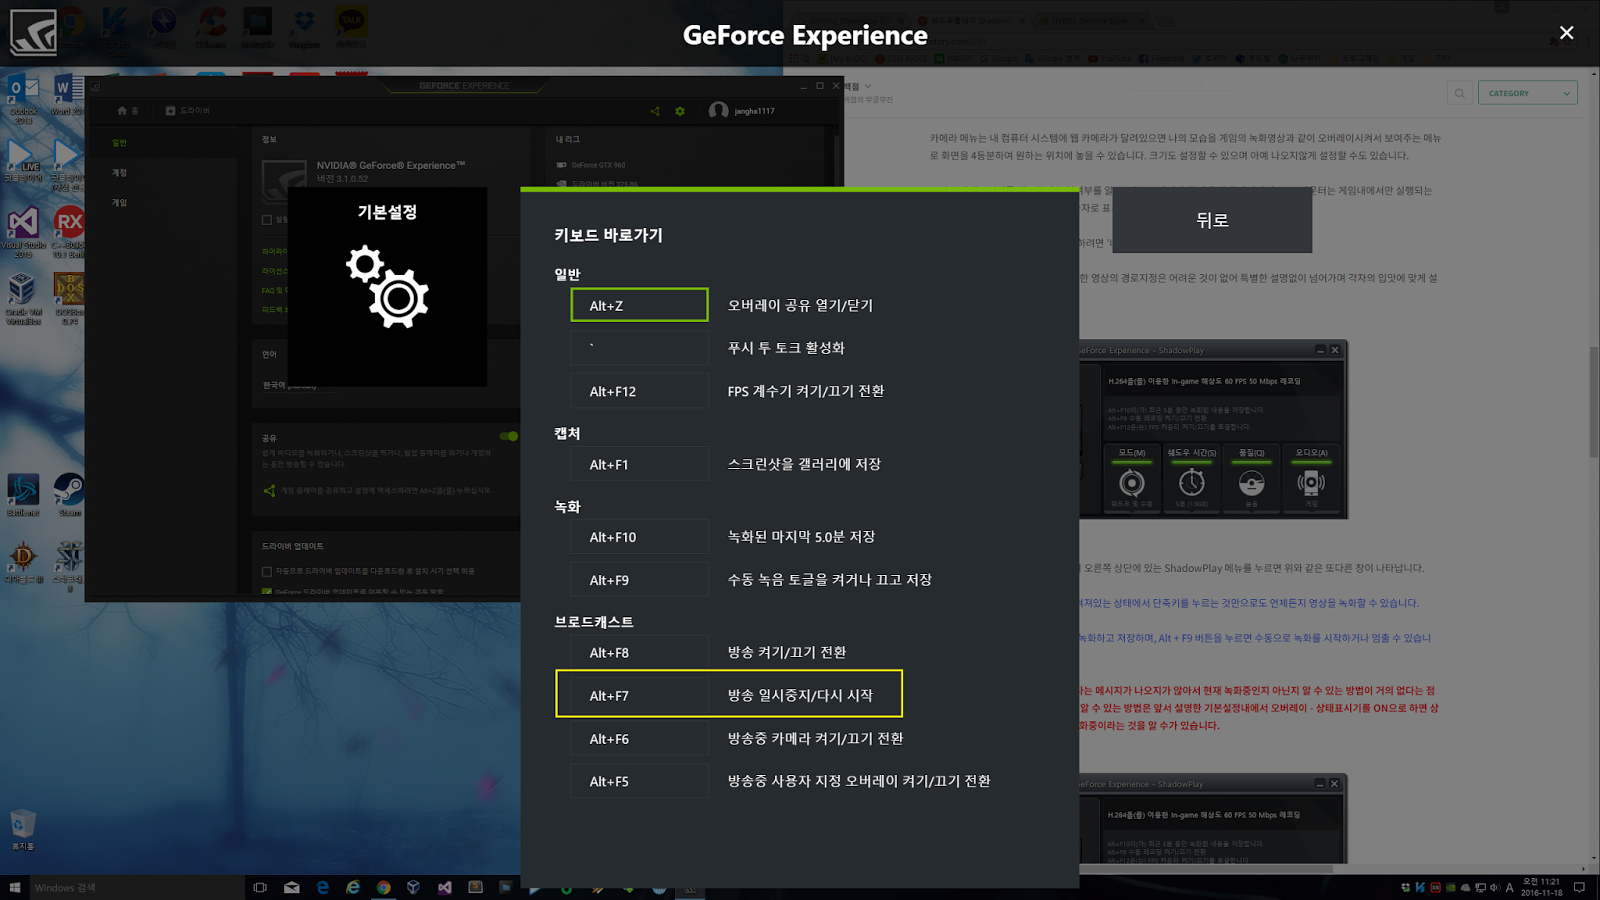The width and height of the screenshot is (1600, 900).
Task: Edit the Alt+F5 custom overlay hotkey
Action: (x=639, y=781)
